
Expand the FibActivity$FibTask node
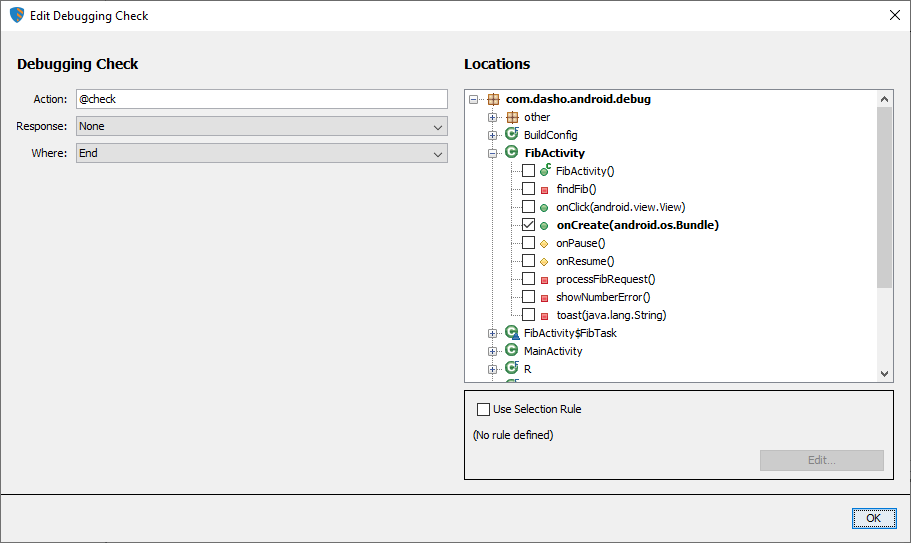click(492, 333)
